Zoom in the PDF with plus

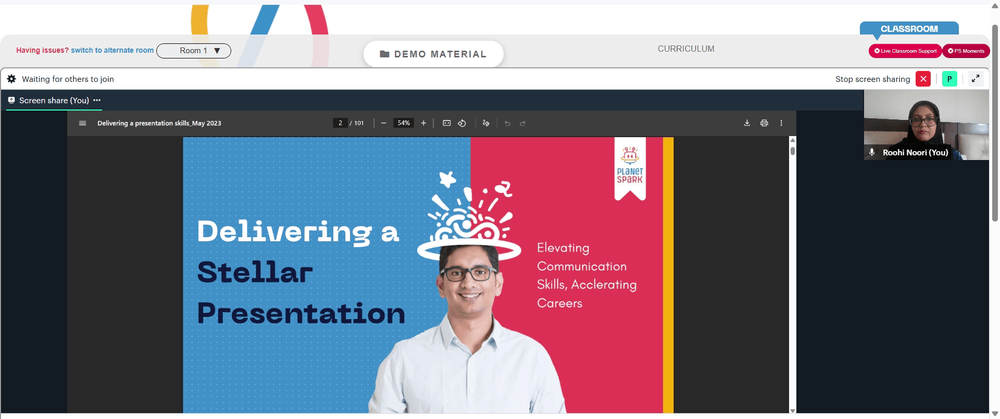coord(423,123)
